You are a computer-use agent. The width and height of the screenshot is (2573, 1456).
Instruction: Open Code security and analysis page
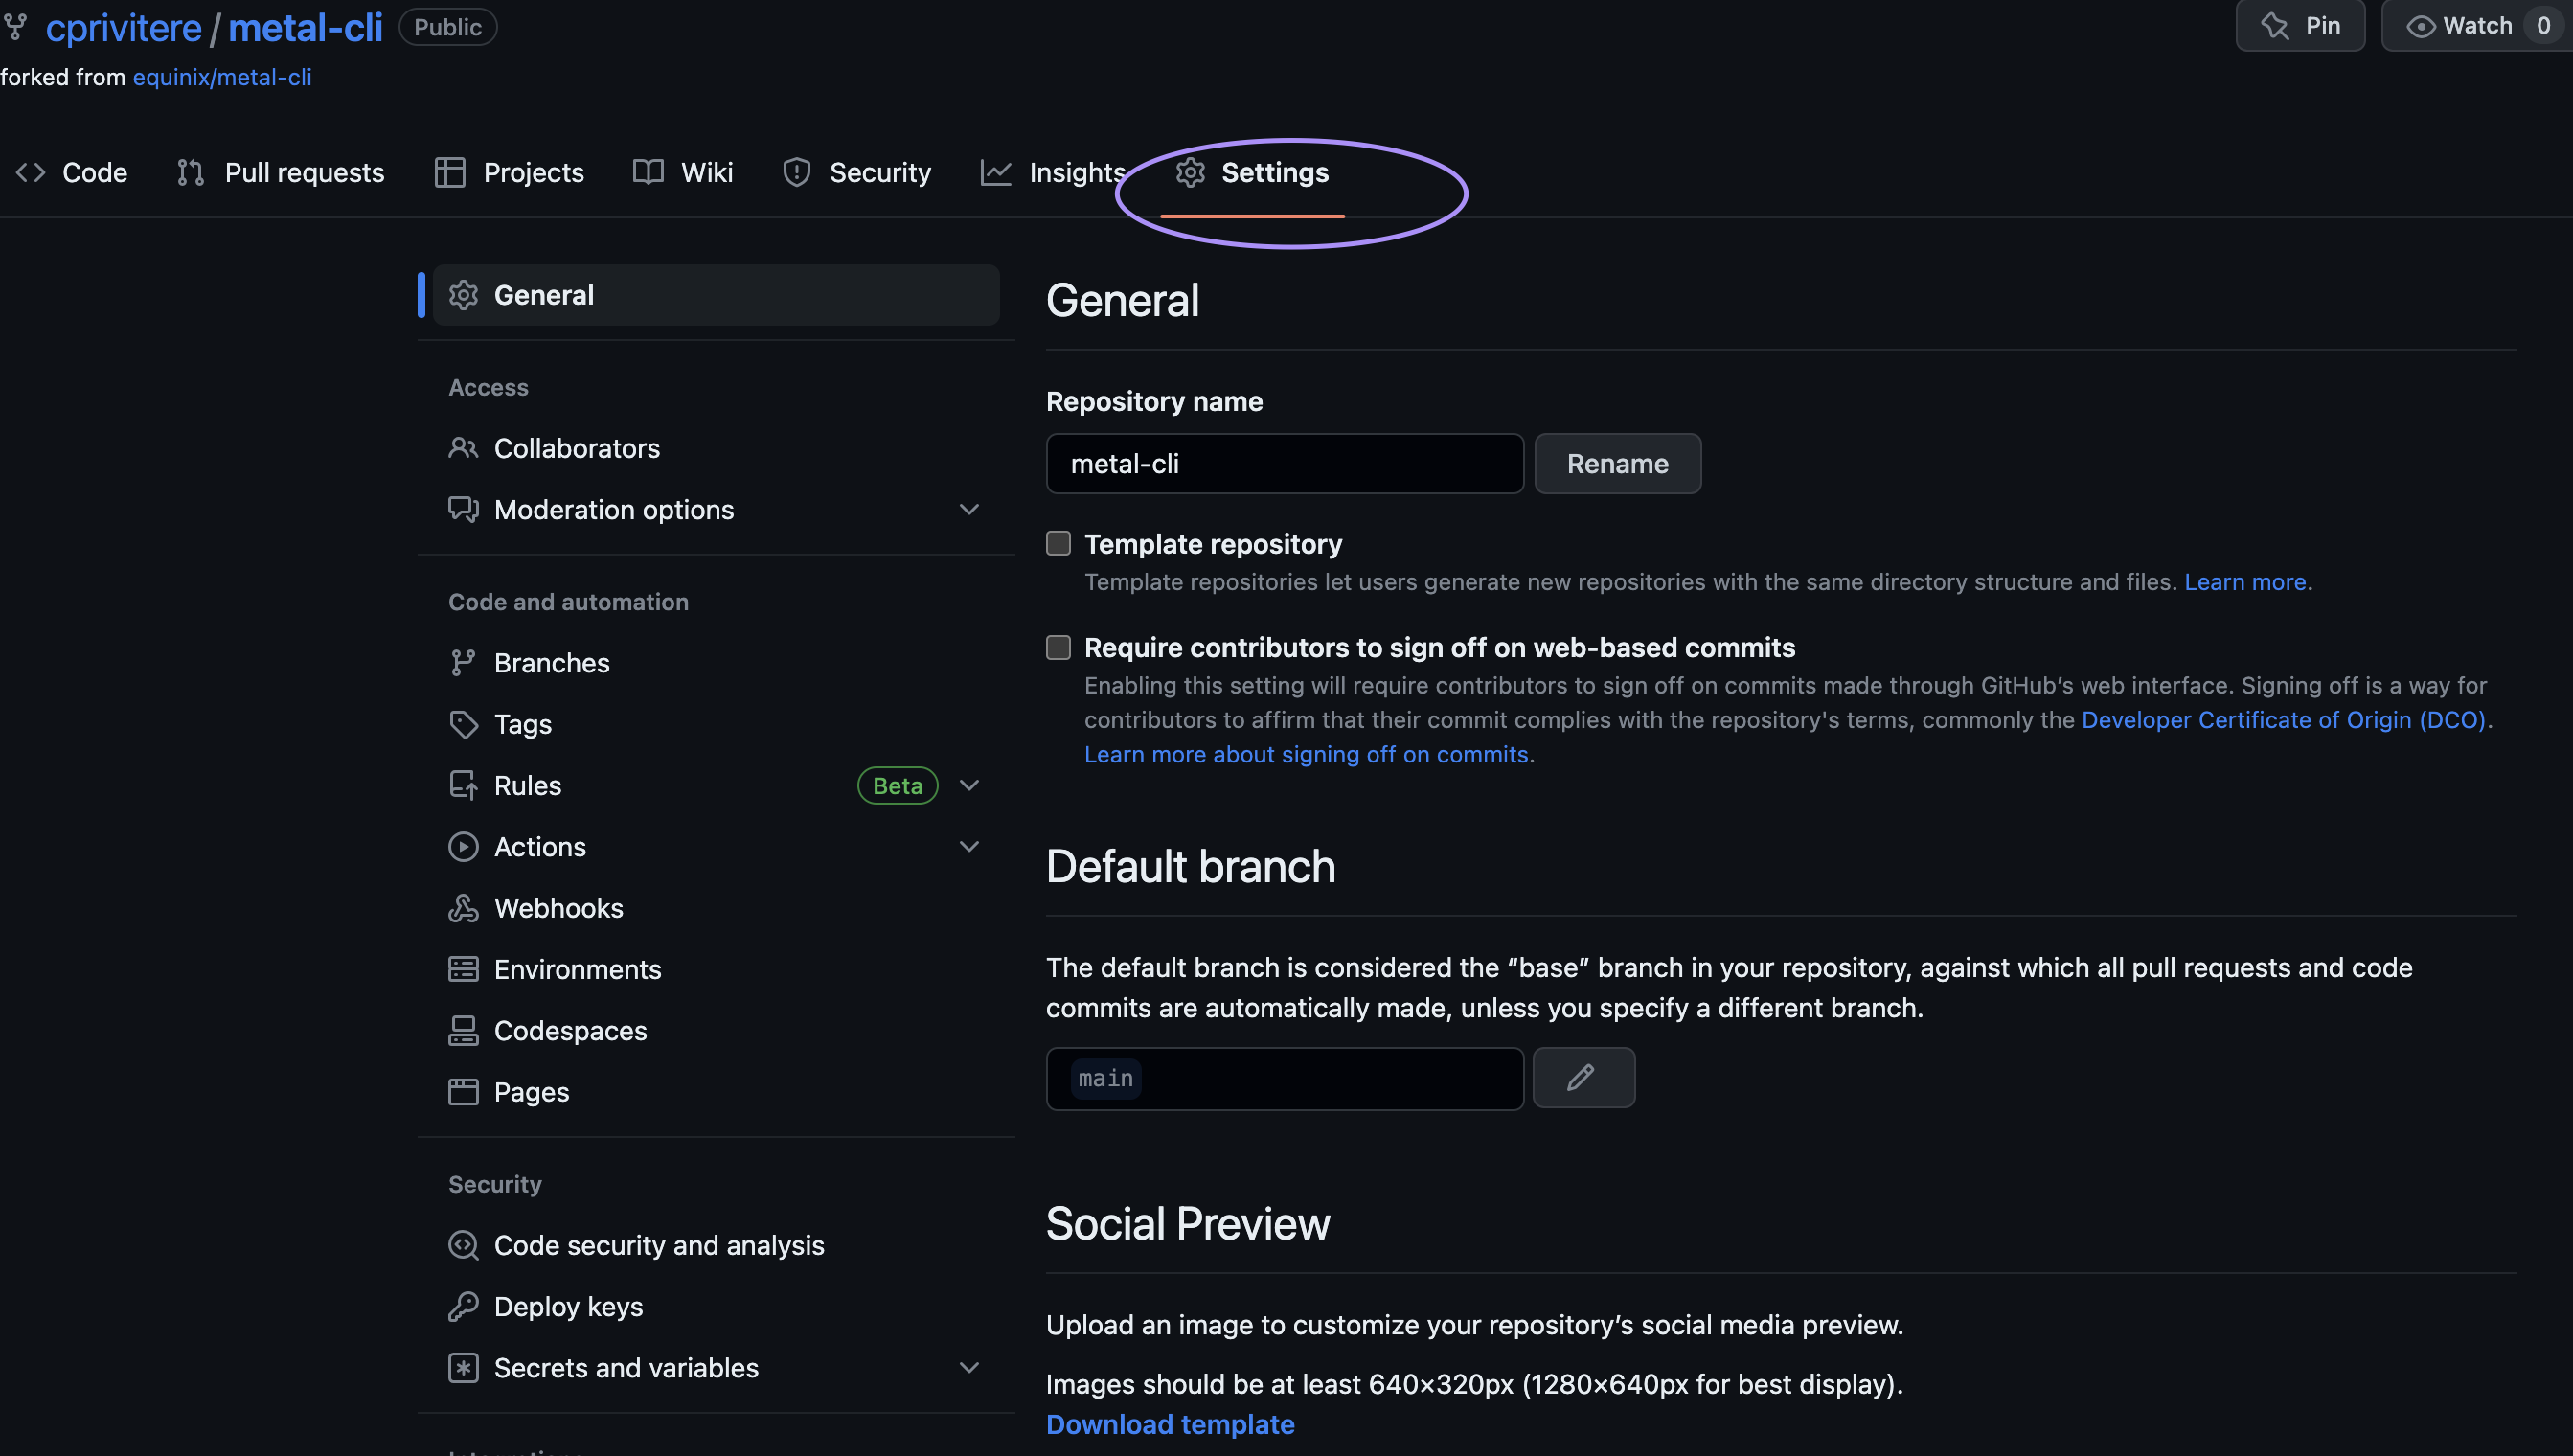(716, 1245)
